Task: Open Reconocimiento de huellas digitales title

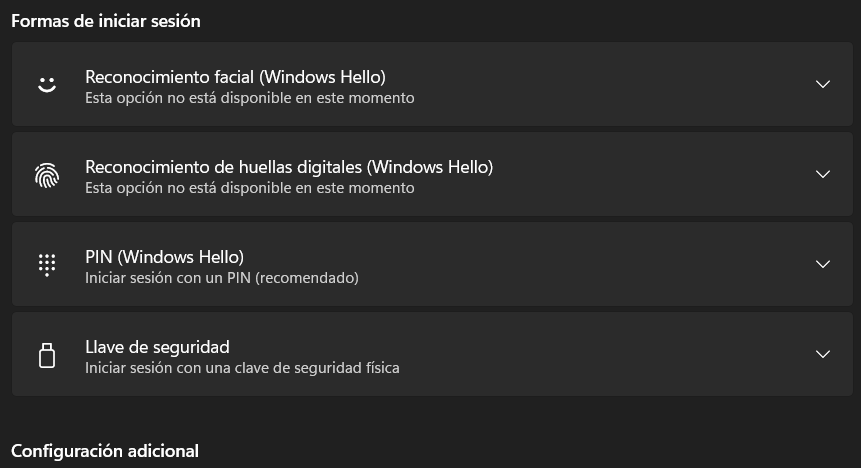Action: click(289, 167)
